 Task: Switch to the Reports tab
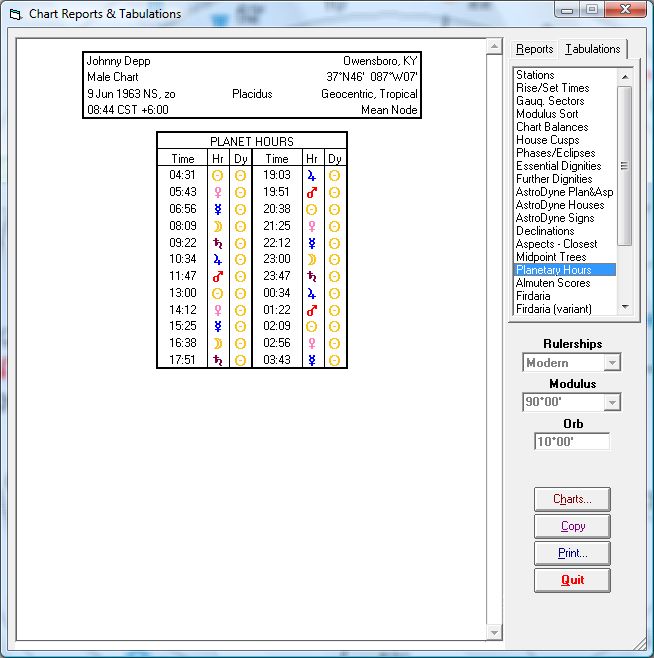tap(534, 49)
